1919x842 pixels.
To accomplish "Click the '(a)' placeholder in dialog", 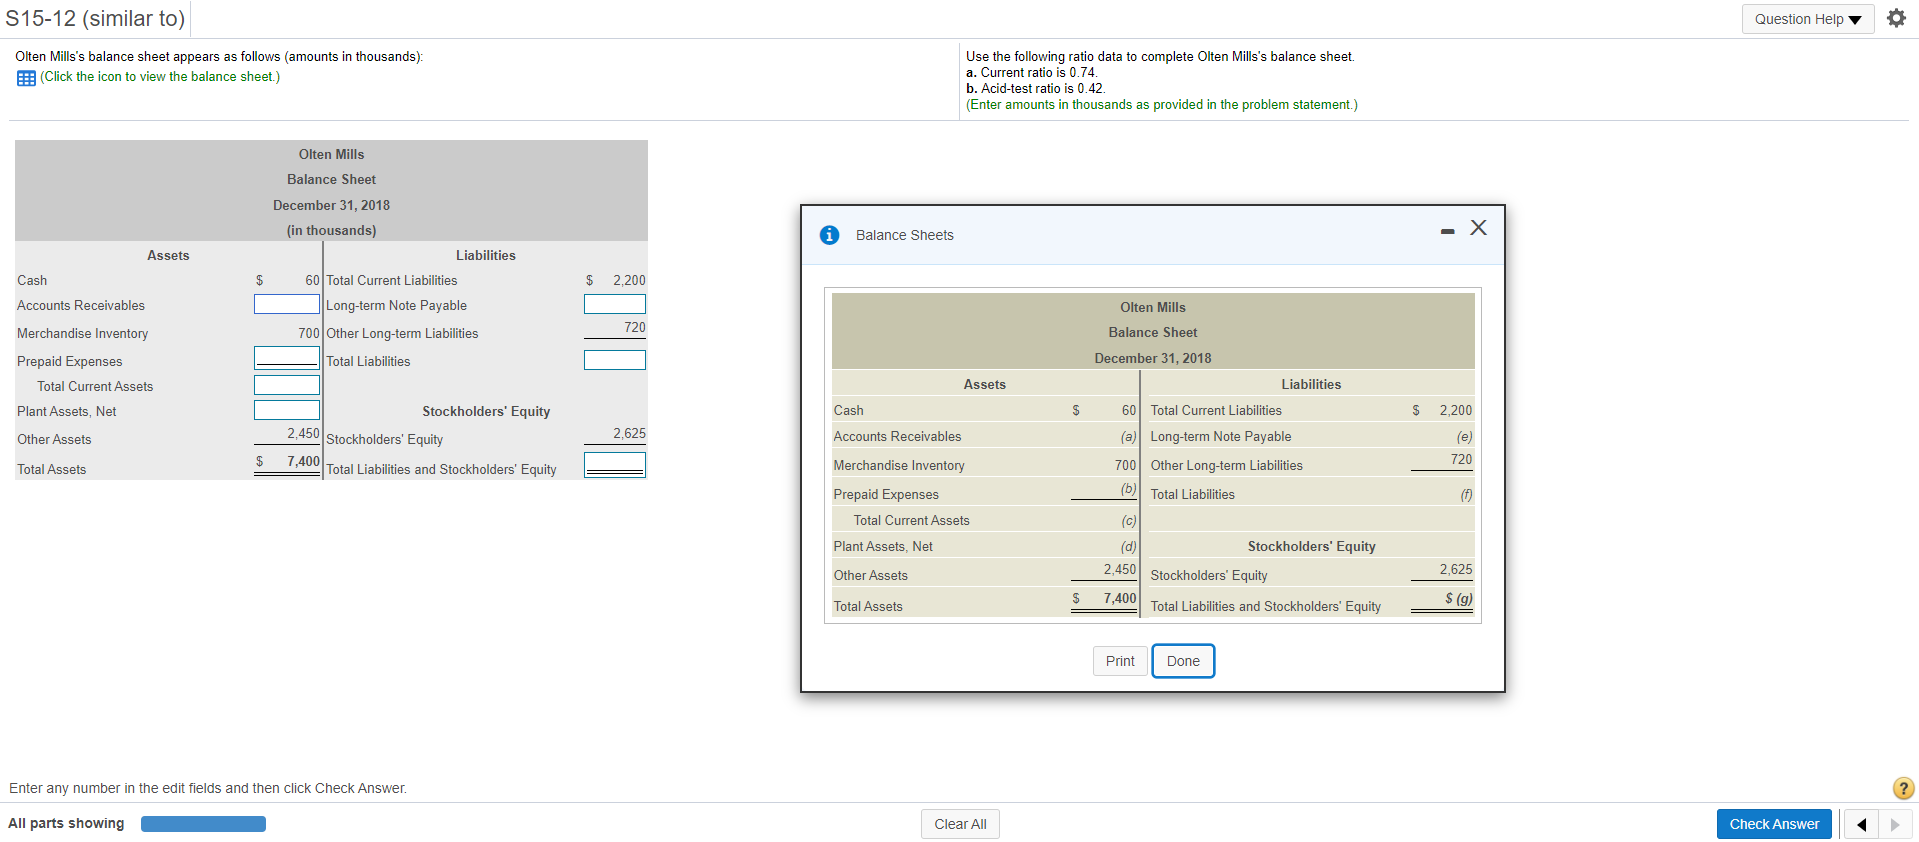I will 1128,437.
